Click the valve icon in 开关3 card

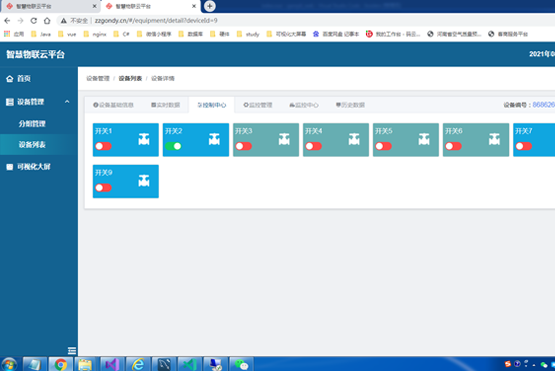pos(284,139)
